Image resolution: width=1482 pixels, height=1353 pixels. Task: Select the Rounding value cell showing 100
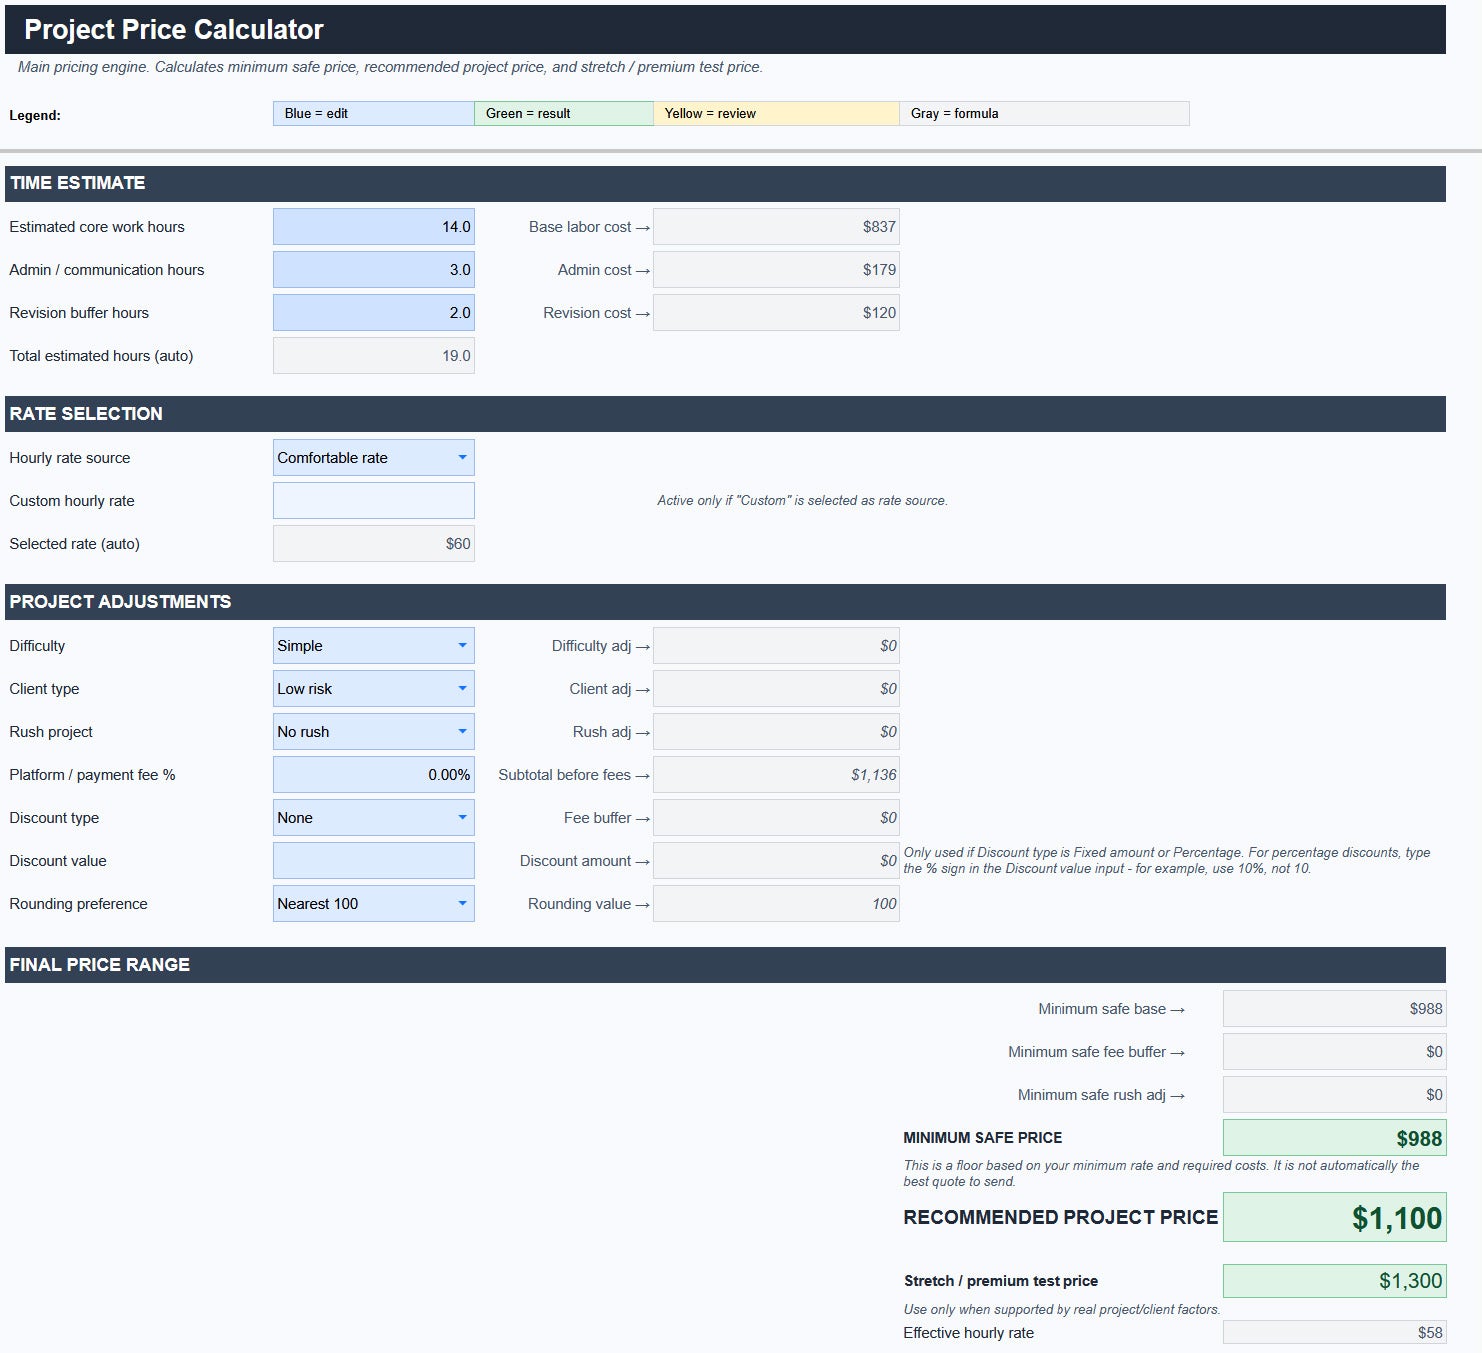point(776,904)
